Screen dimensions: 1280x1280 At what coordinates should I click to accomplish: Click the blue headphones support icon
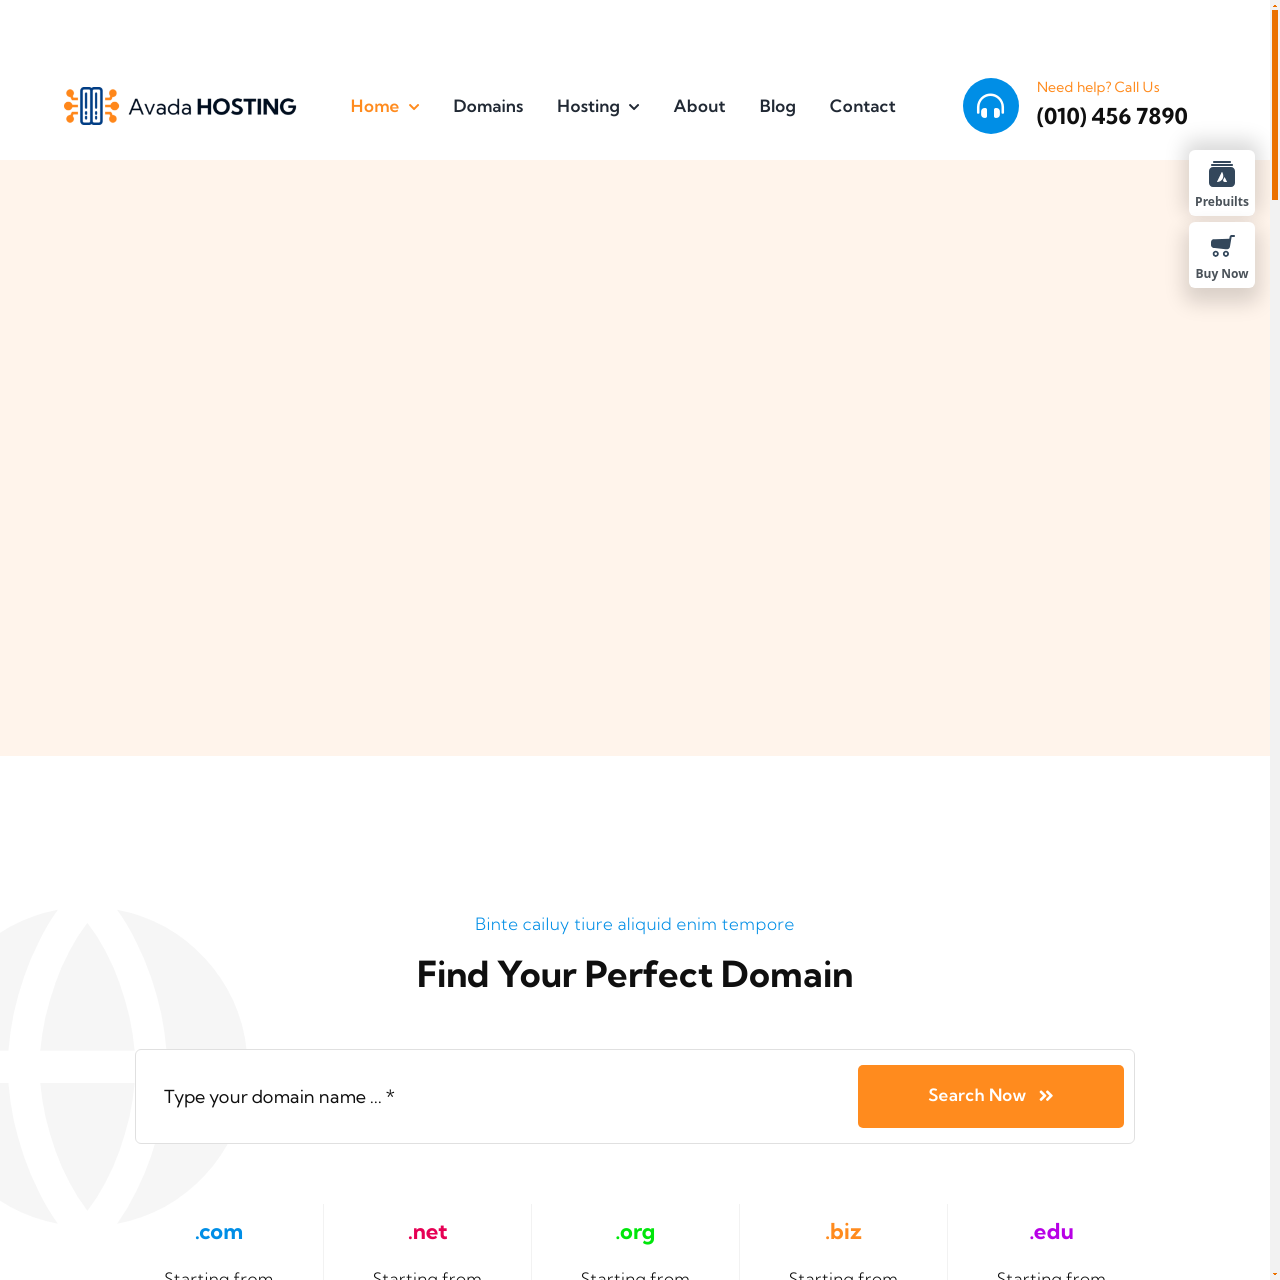tap(990, 106)
